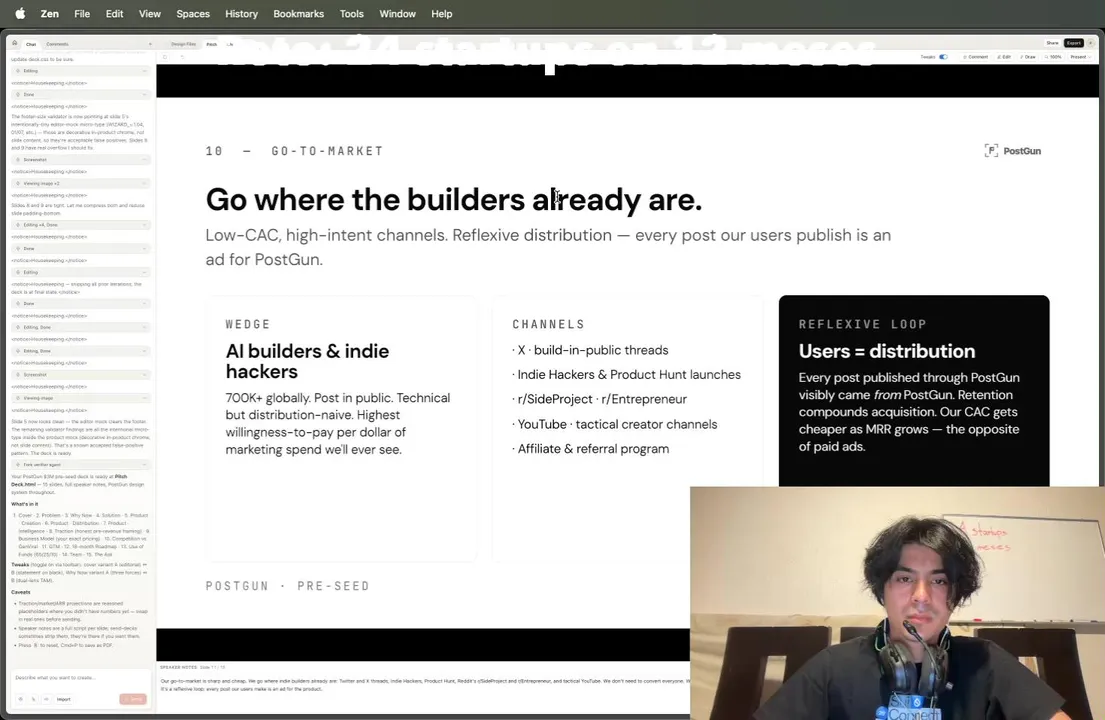The width and height of the screenshot is (1105, 720).
Task: Expand the first Editing step row
Action: click(80, 70)
